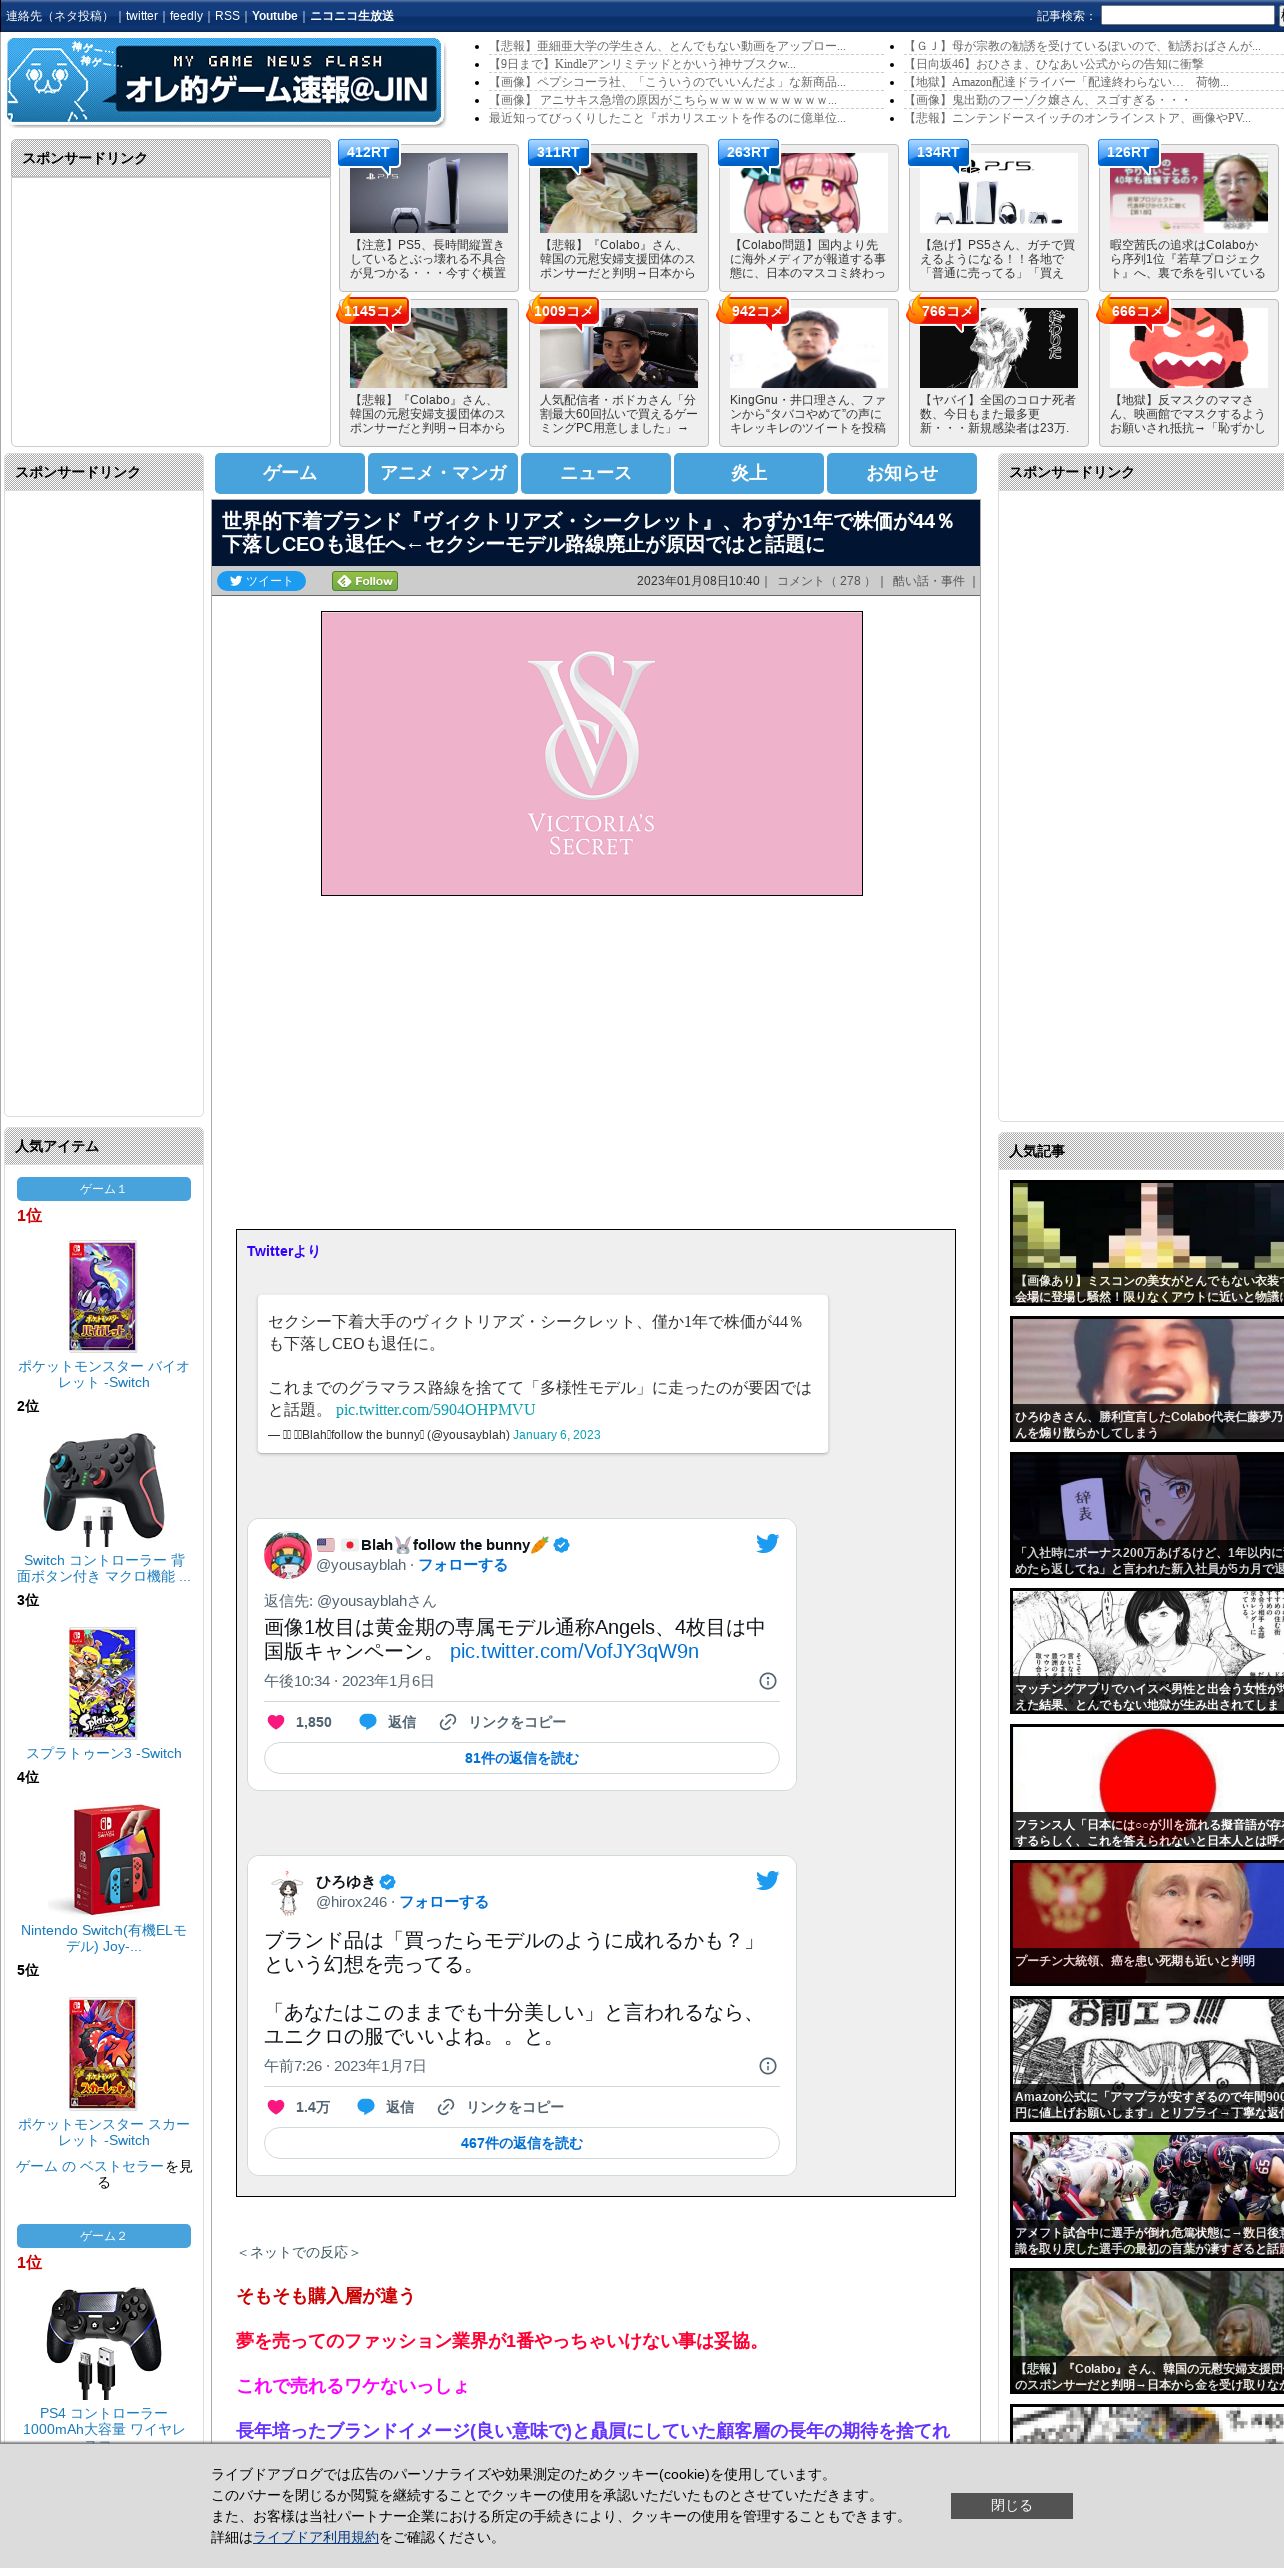Open the 766コメ コロナ死者数 article
This screenshot has height=2568, width=1284.
click(999, 372)
